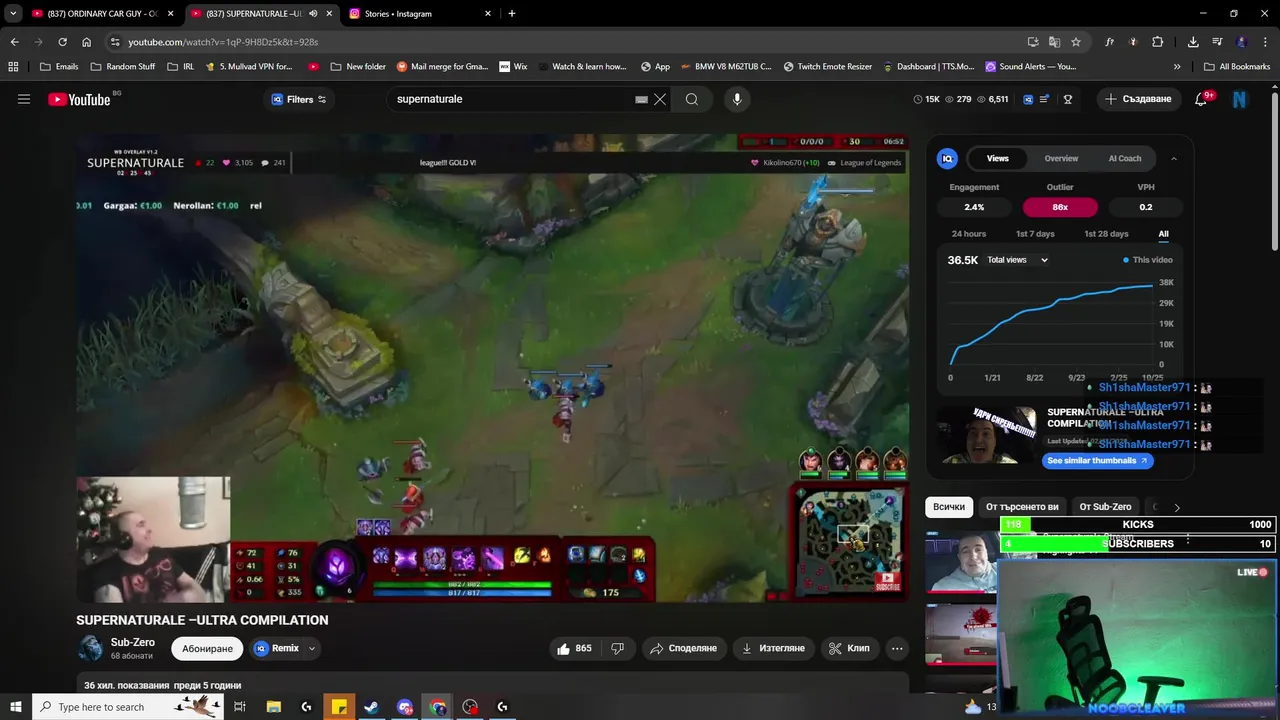
Task: Select the От търсенето ви chip
Action: (x=1022, y=507)
